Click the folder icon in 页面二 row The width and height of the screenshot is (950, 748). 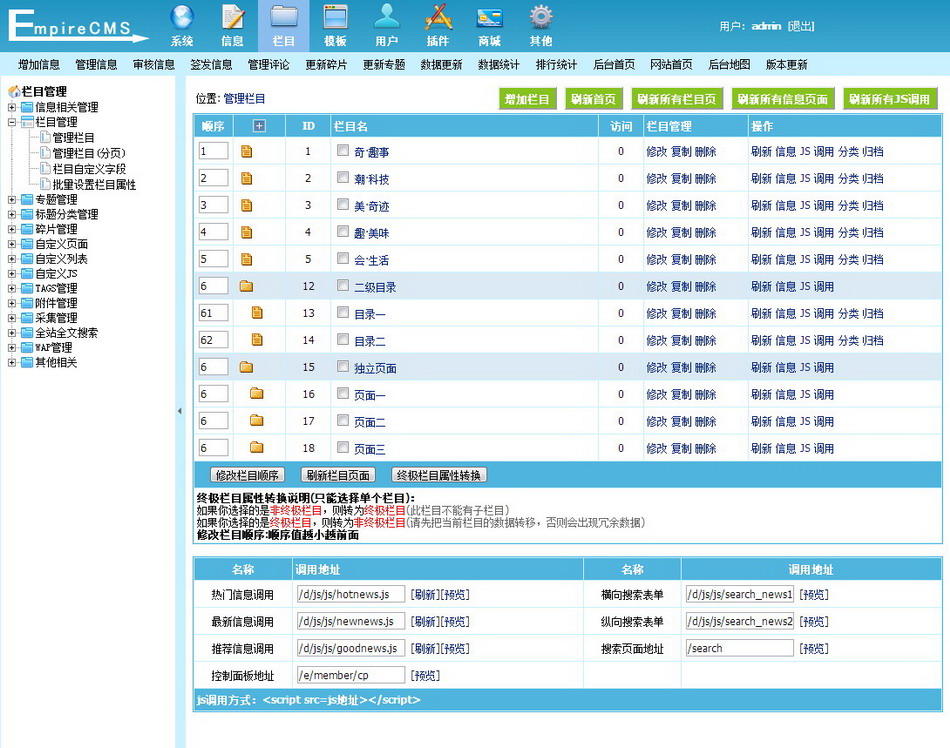click(257, 421)
